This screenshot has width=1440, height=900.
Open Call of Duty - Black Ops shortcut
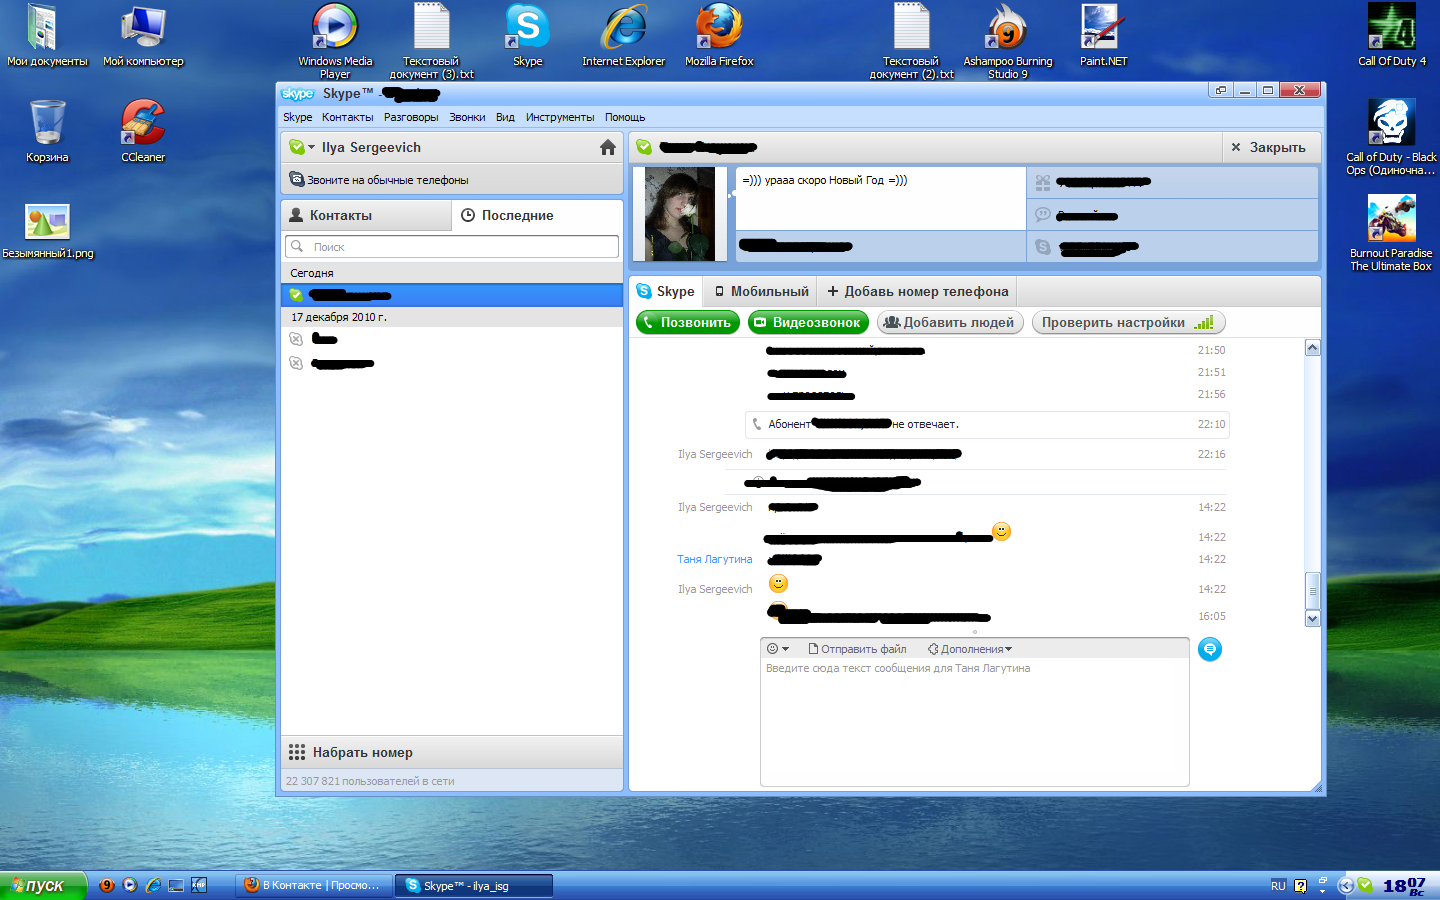tap(1391, 137)
